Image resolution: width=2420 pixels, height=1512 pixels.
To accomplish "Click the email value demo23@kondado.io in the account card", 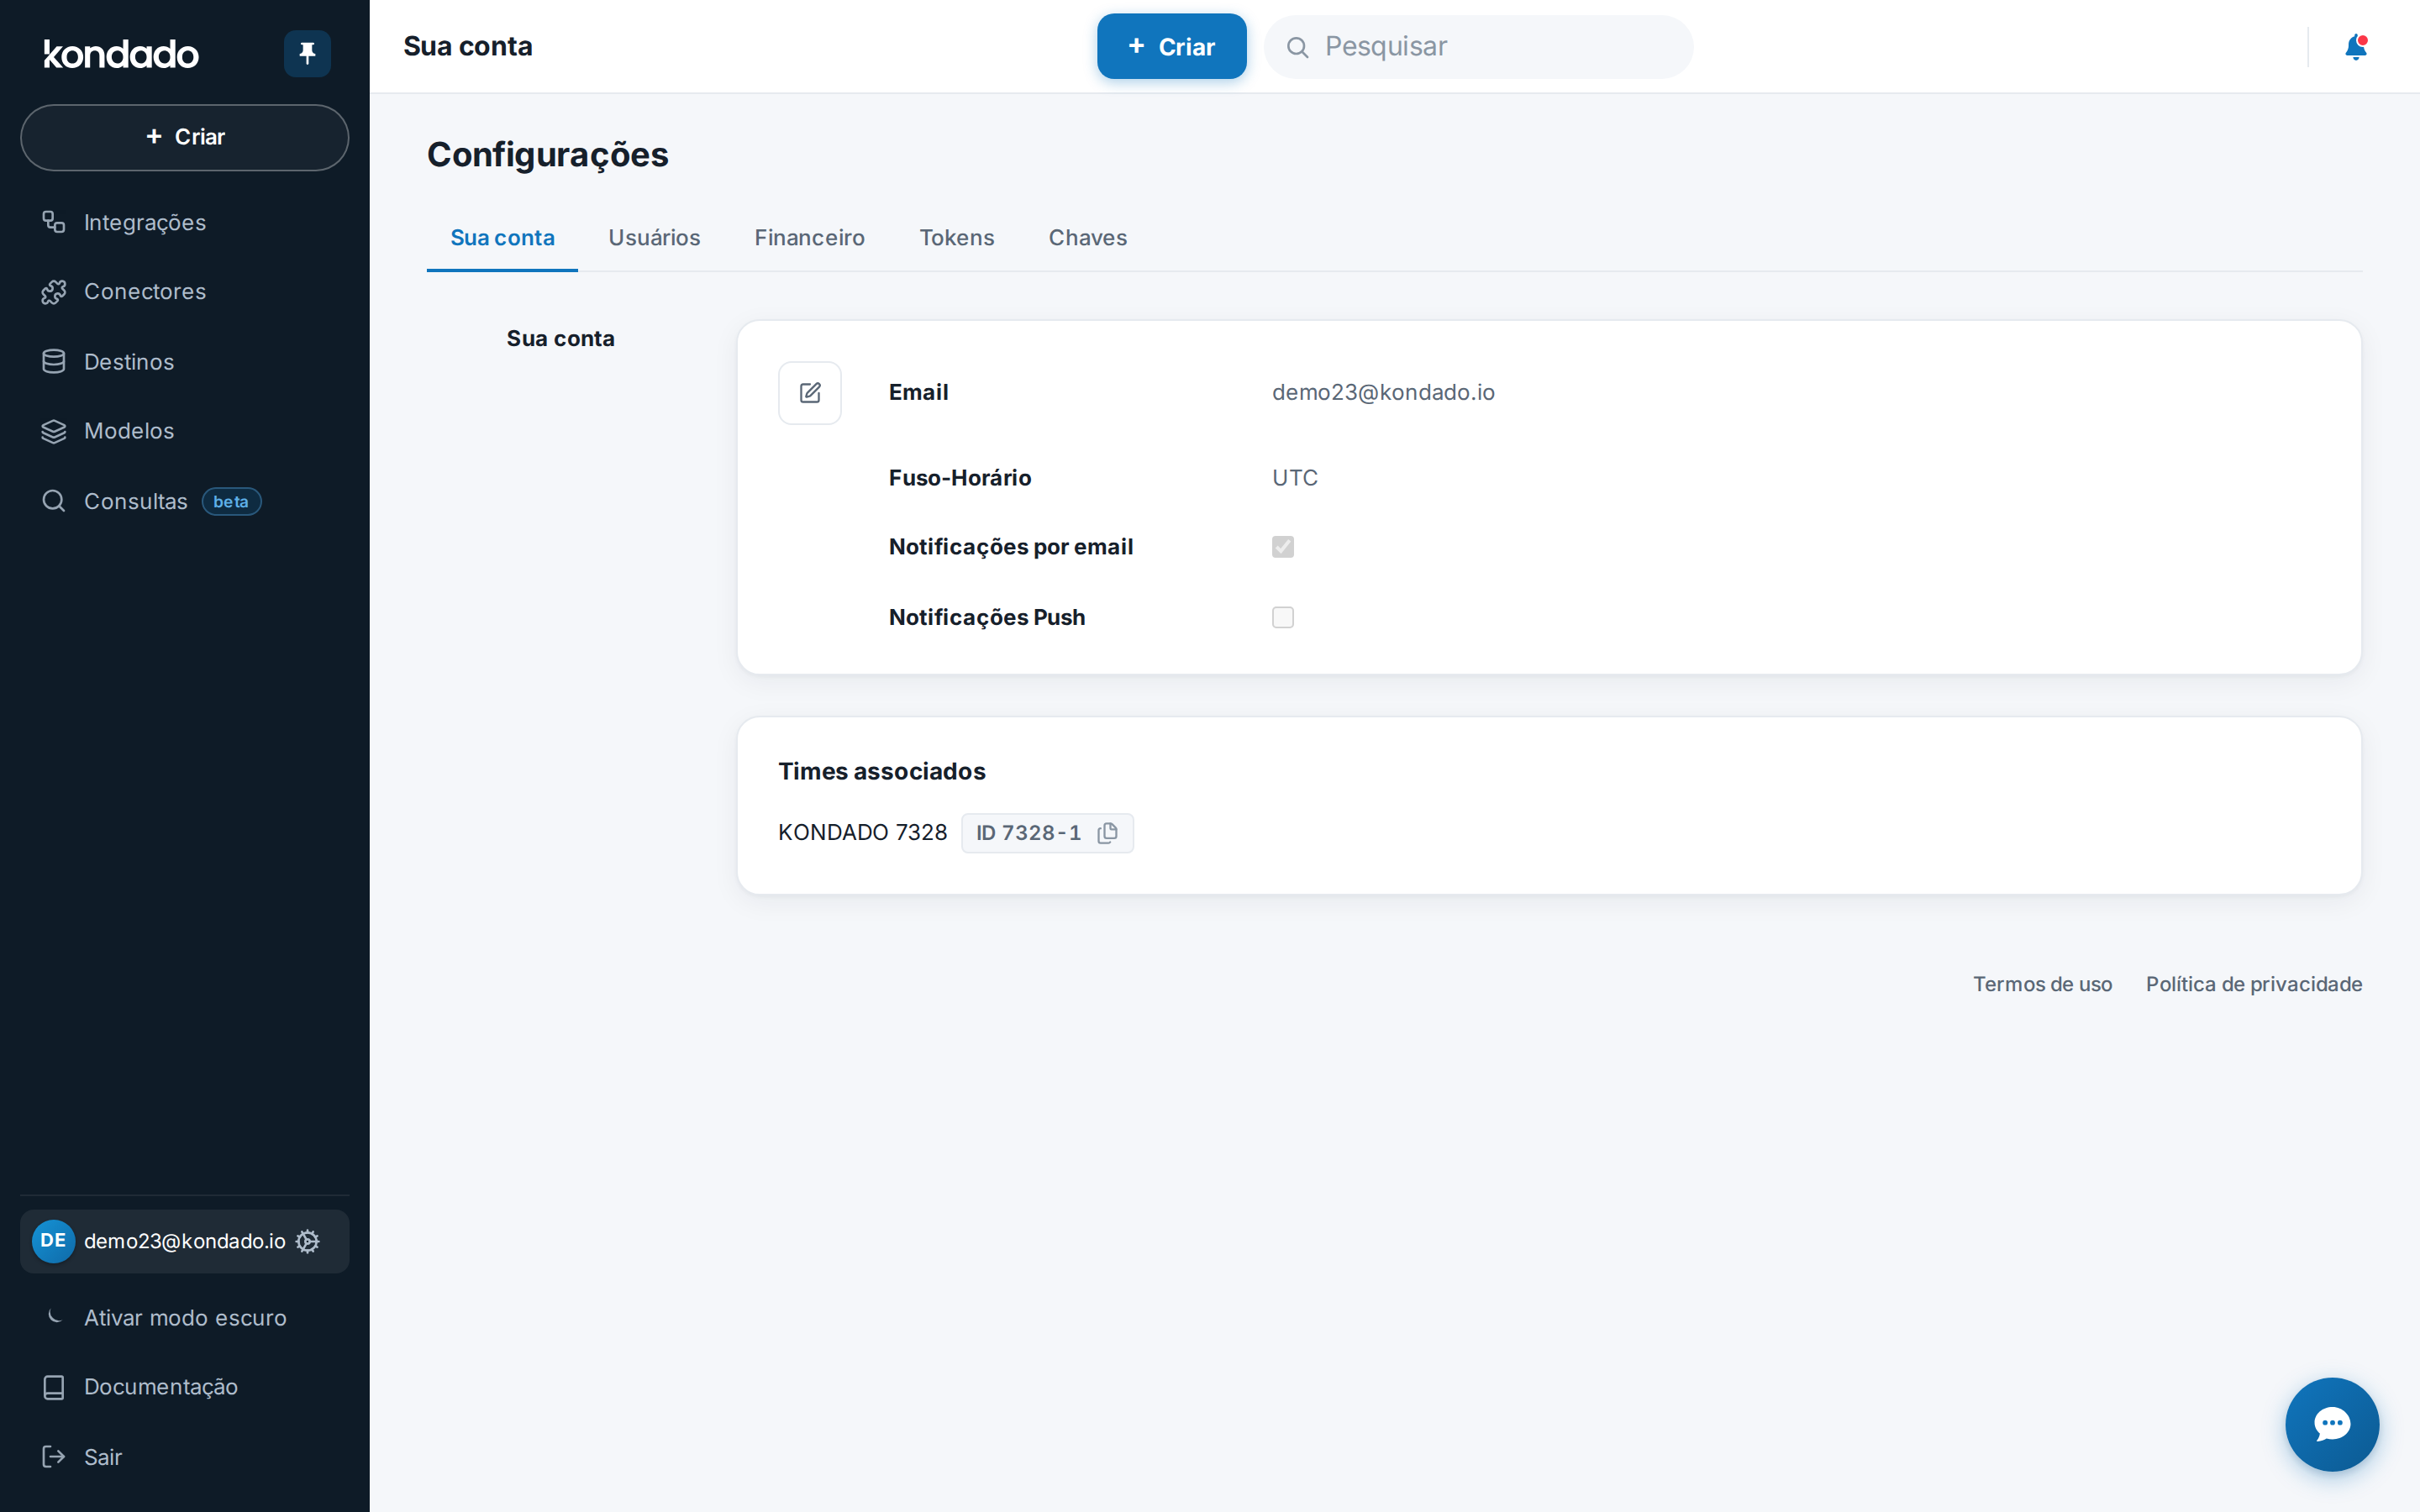I will click(x=1383, y=393).
